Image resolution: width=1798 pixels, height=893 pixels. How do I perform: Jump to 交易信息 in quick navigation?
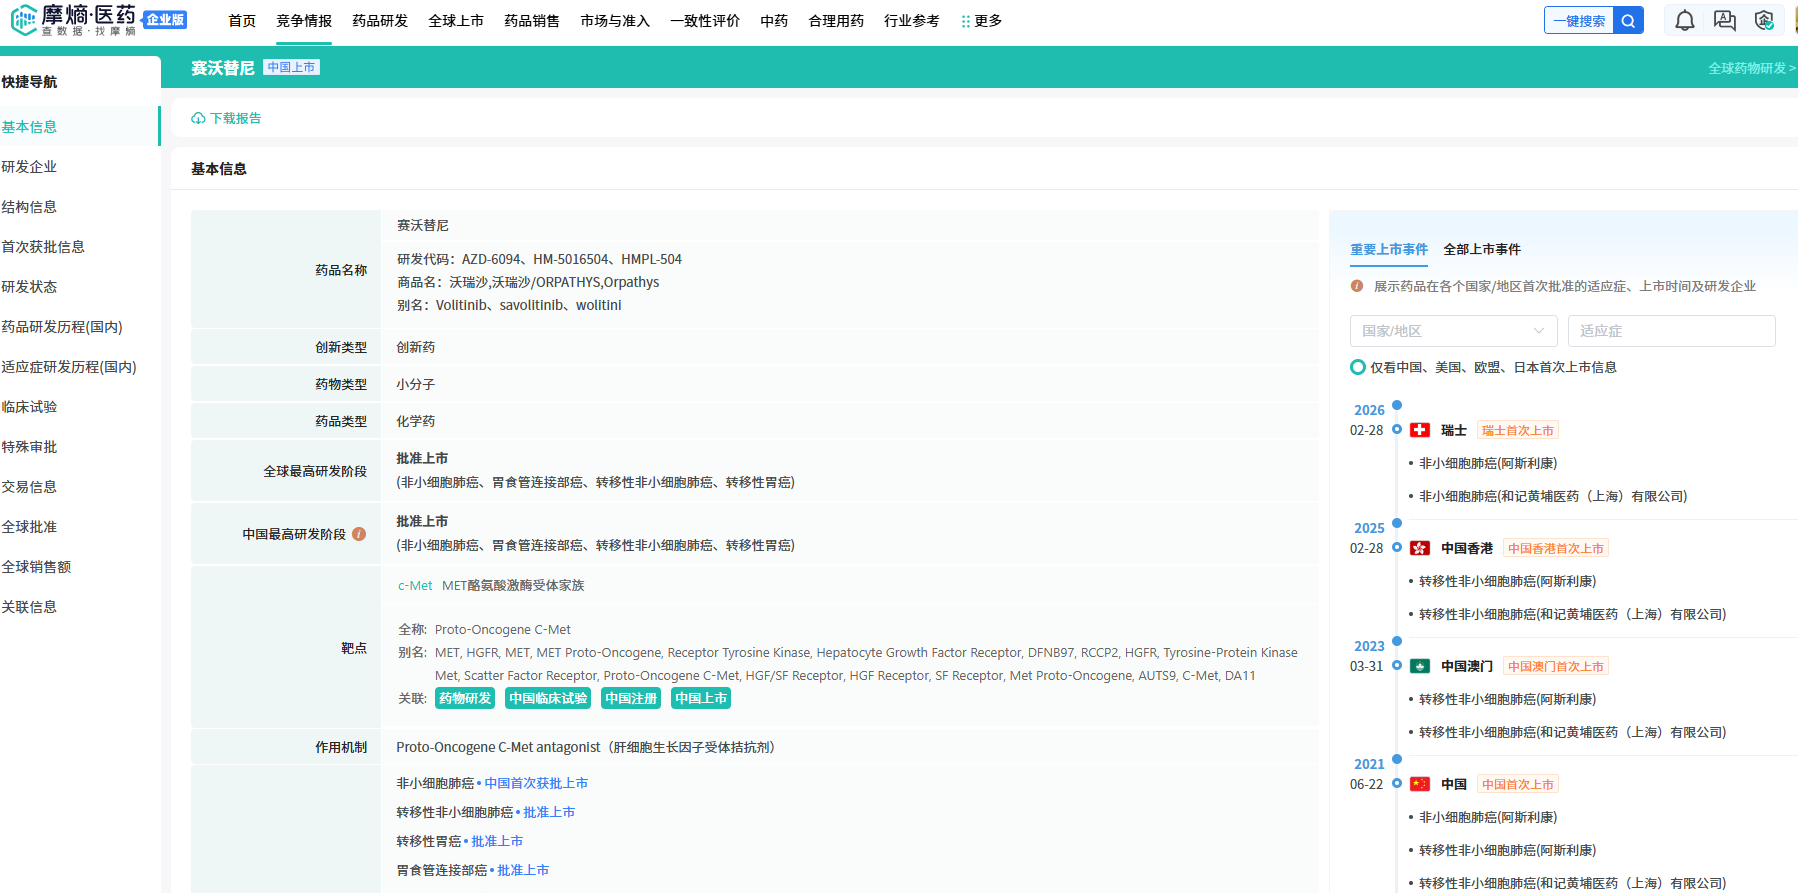(29, 487)
